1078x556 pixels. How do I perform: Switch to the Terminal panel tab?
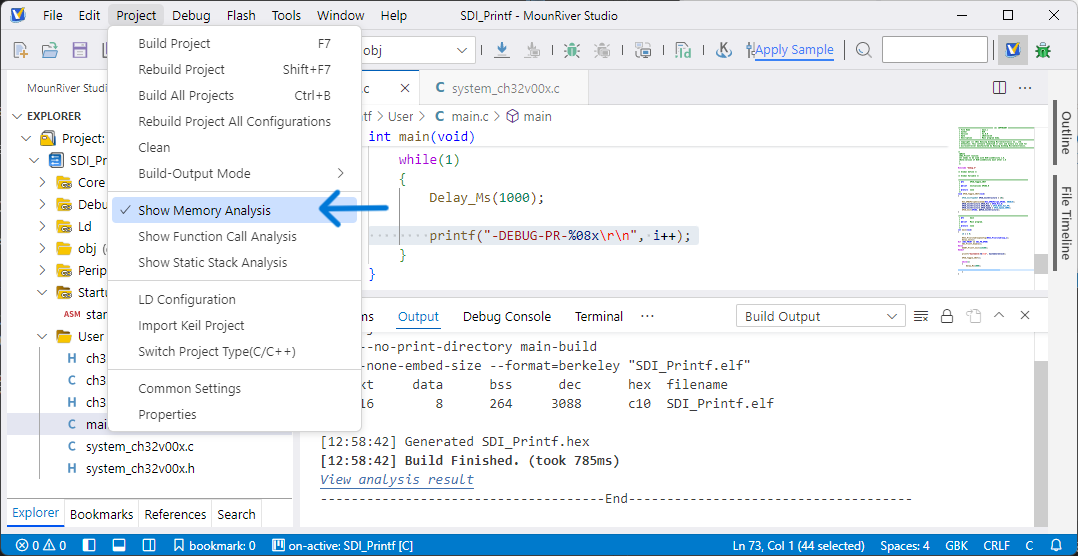(599, 316)
